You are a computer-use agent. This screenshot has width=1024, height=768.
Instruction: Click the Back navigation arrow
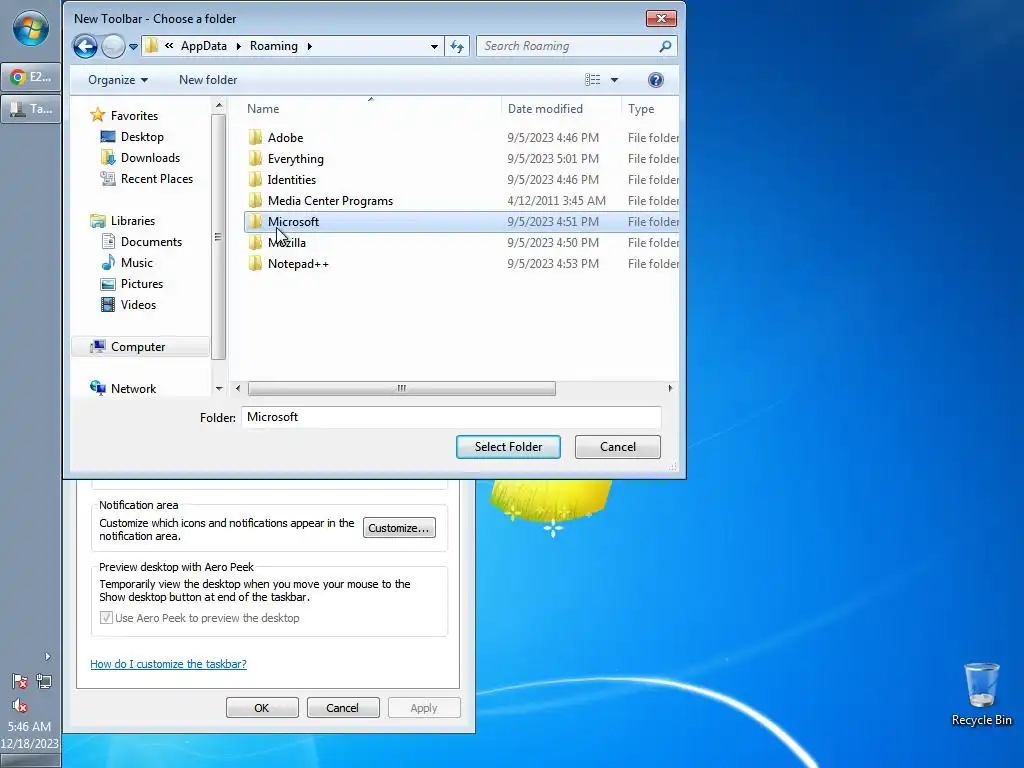(x=85, y=46)
